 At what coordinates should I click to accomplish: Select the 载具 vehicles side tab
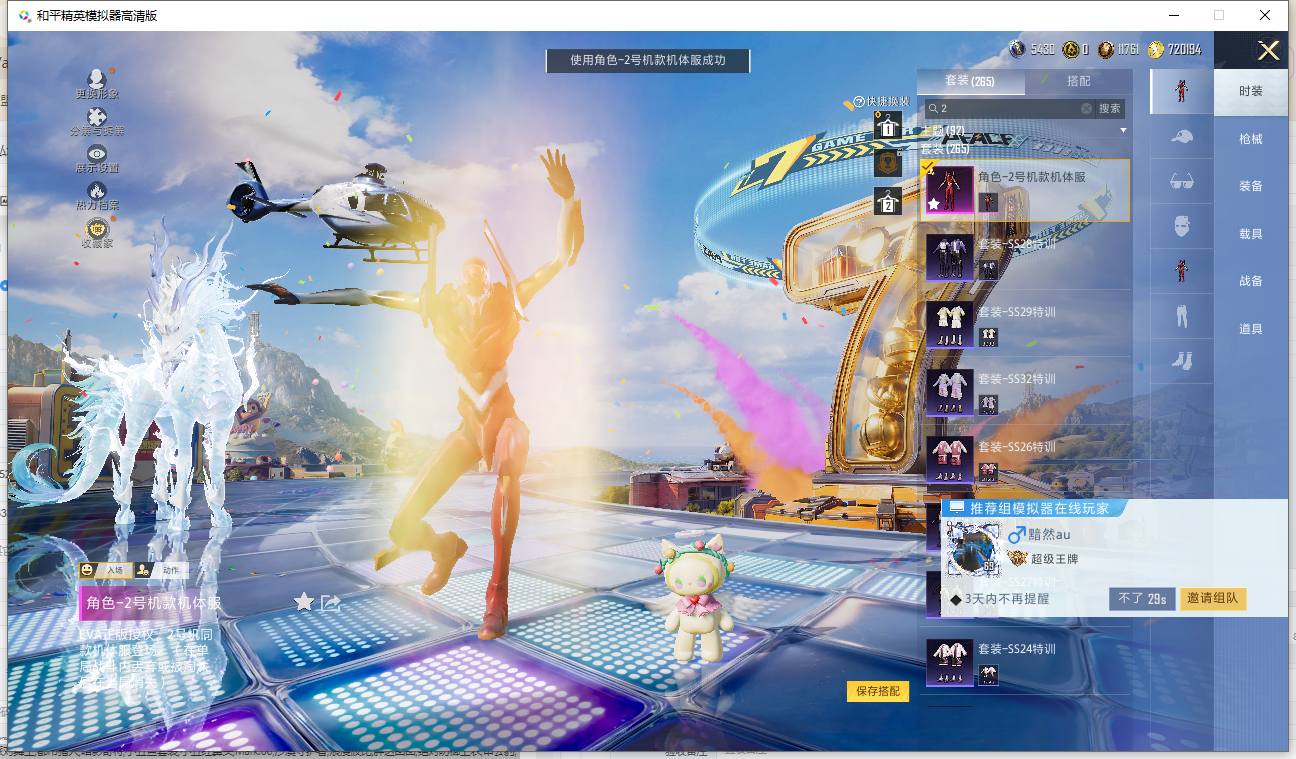click(x=1251, y=234)
